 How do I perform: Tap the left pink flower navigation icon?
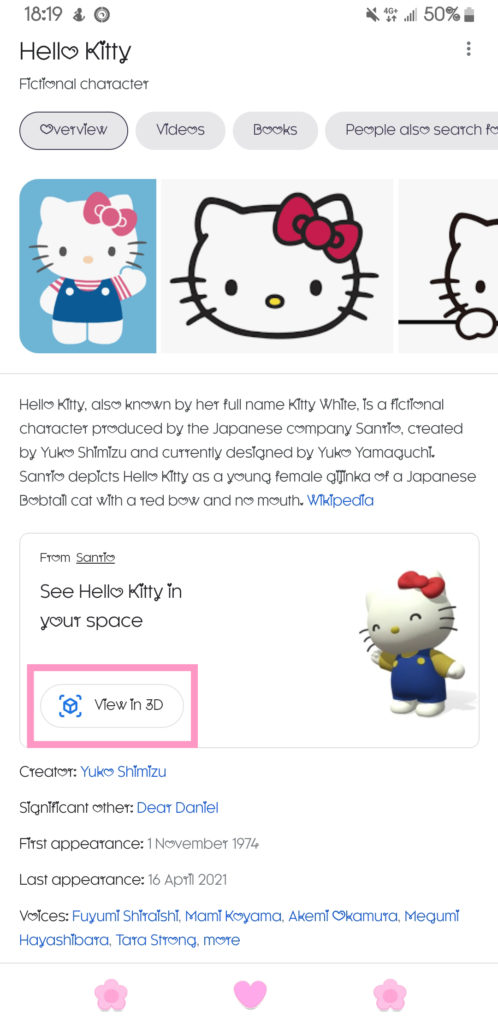click(x=111, y=995)
